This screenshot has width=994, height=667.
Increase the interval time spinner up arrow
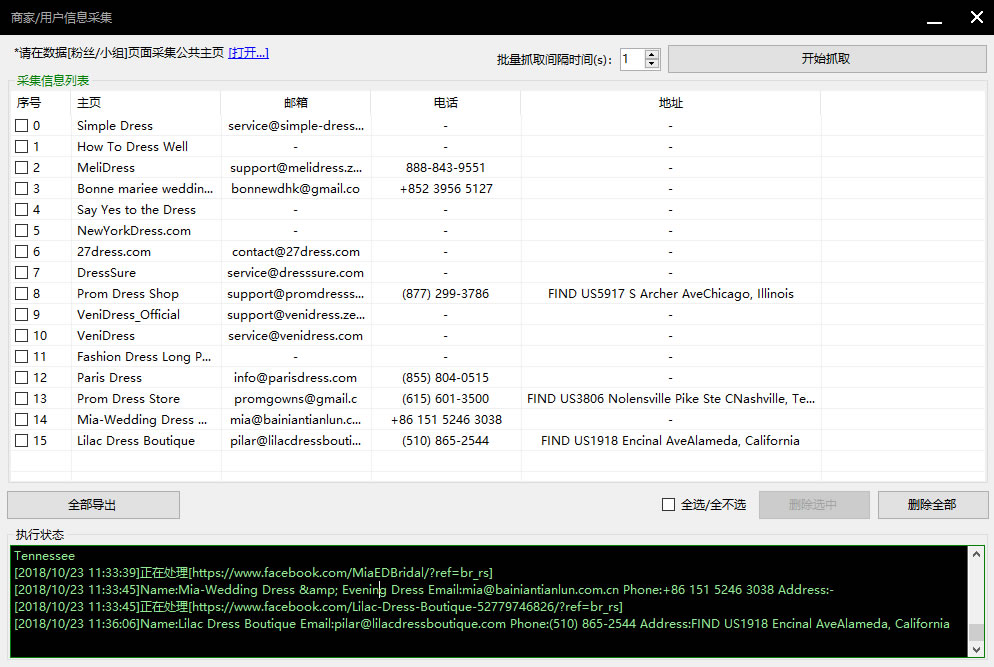point(652,54)
